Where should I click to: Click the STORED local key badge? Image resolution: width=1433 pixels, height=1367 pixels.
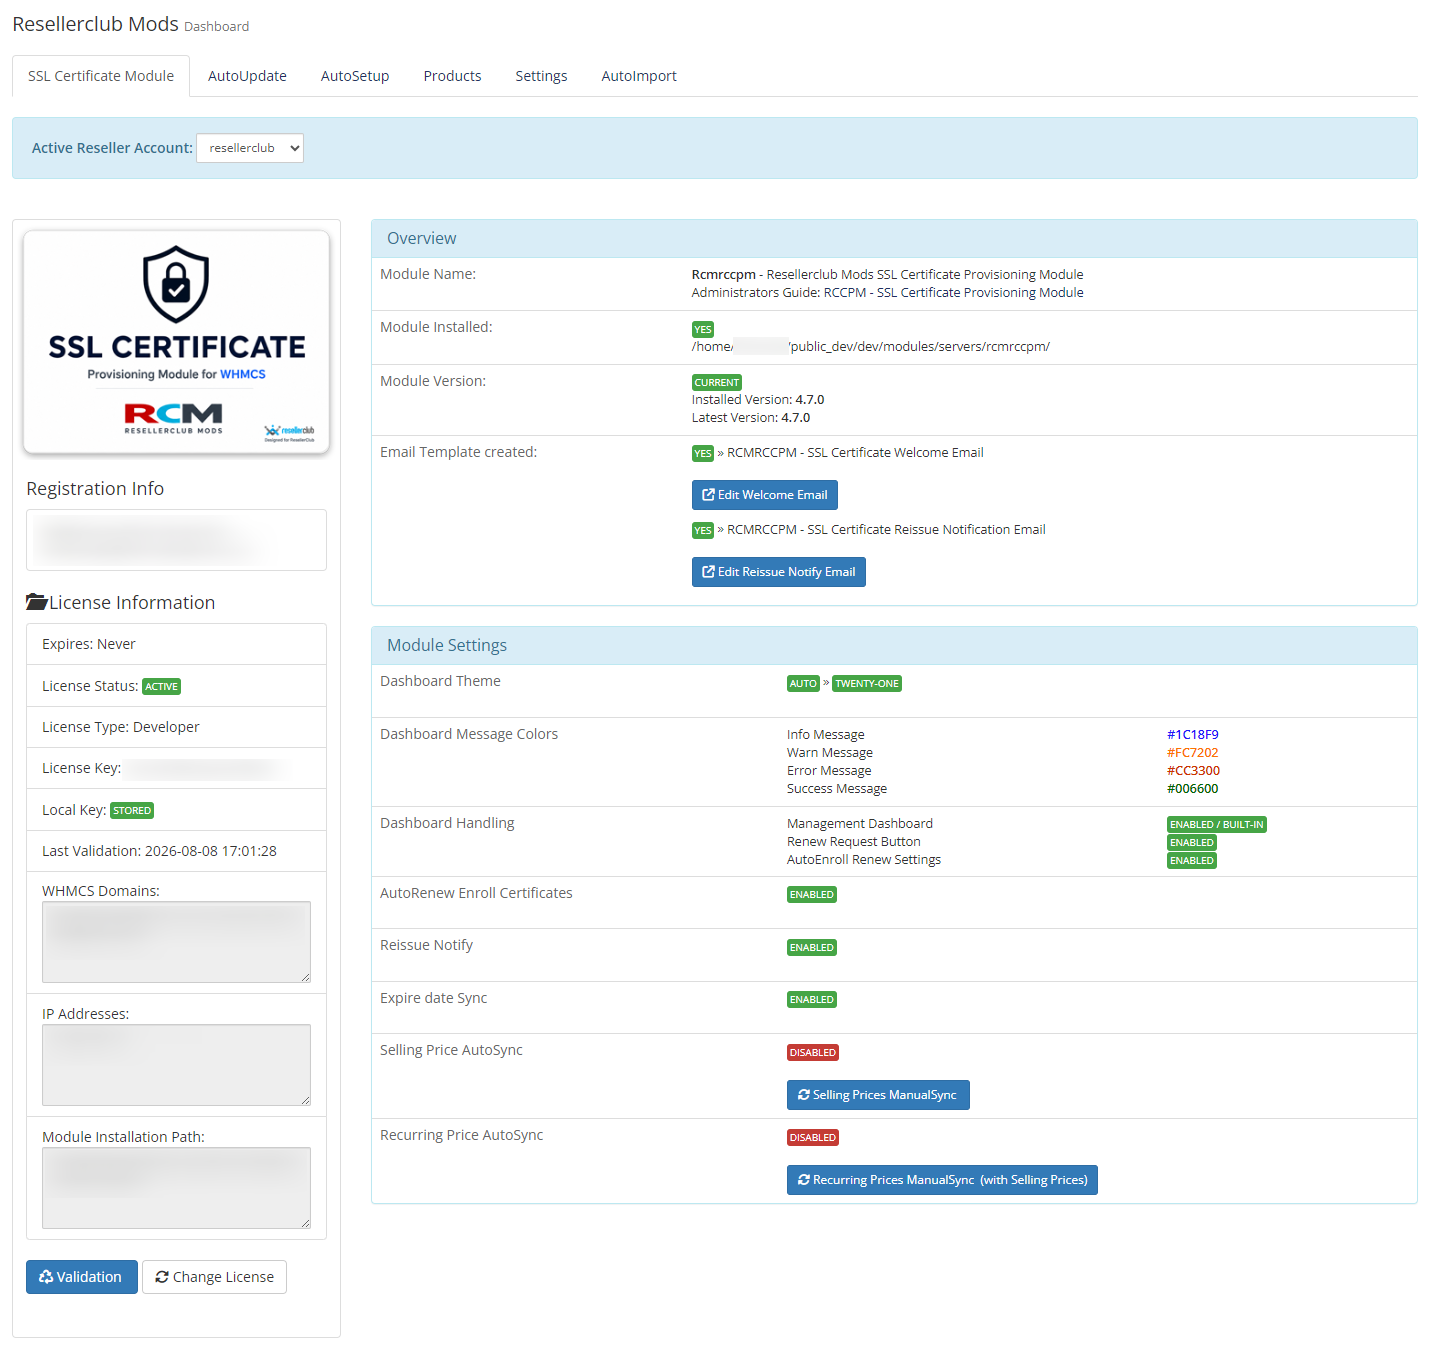(132, 811)
